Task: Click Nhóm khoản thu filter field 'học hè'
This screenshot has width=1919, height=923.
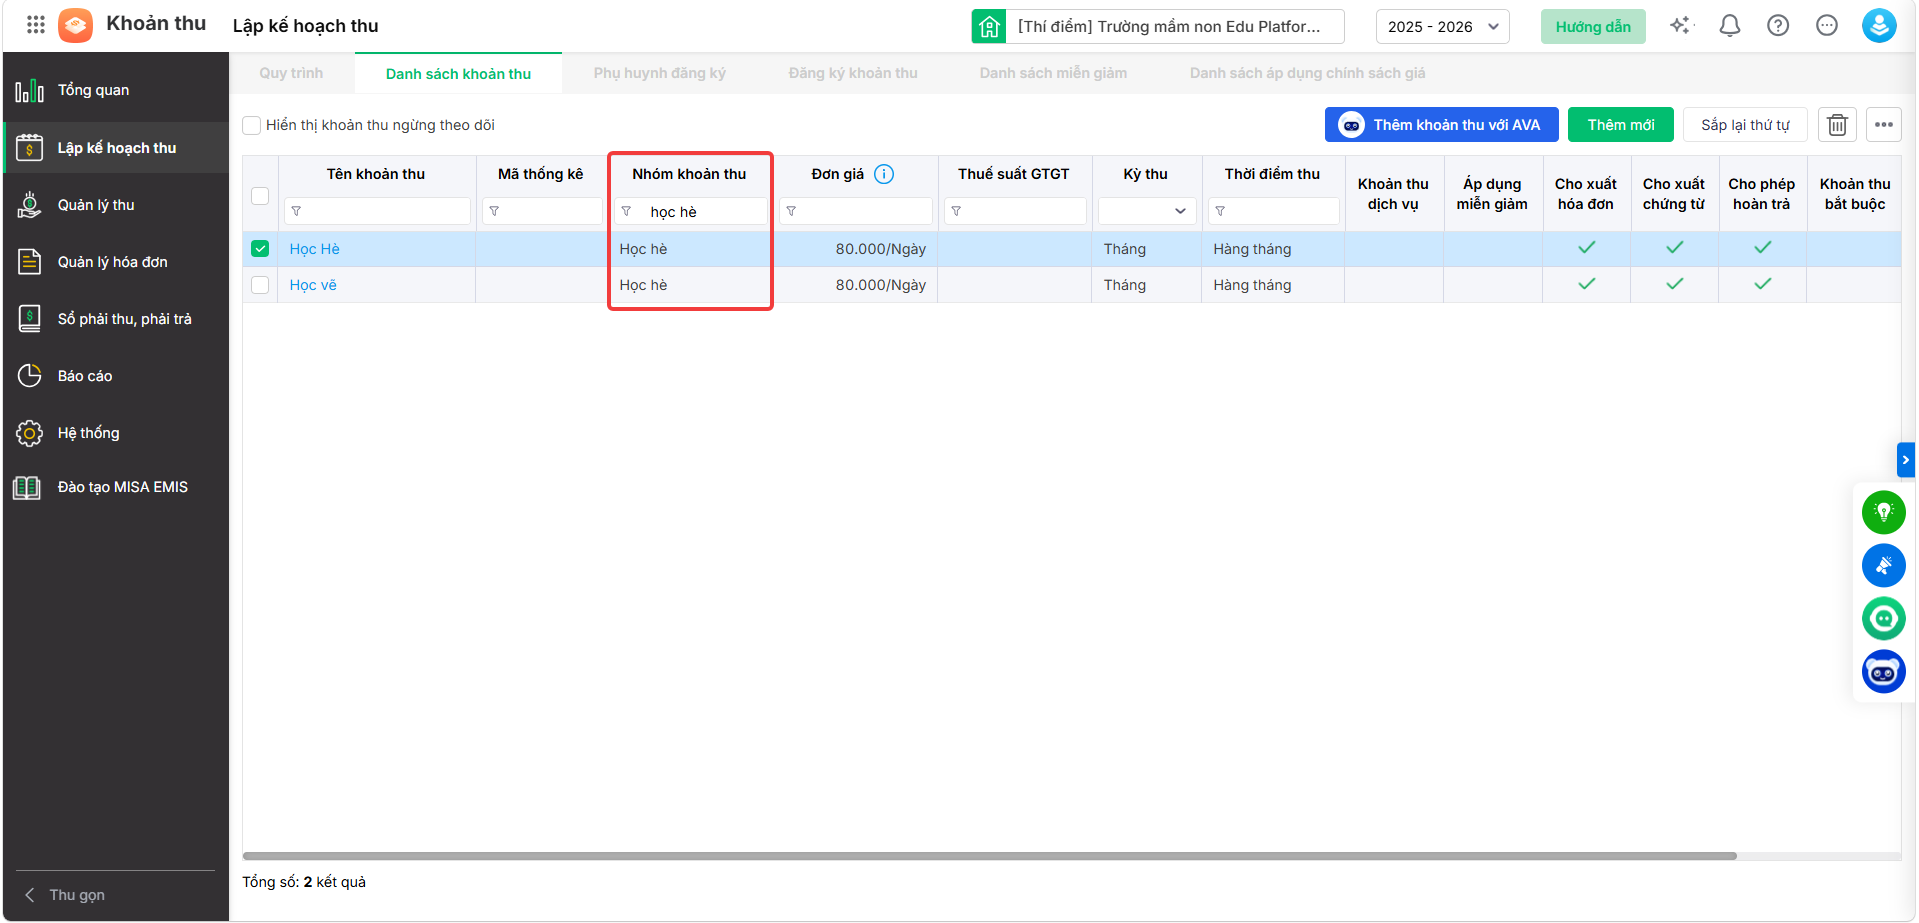Action: pyautogui.click(x=691, y=211)
